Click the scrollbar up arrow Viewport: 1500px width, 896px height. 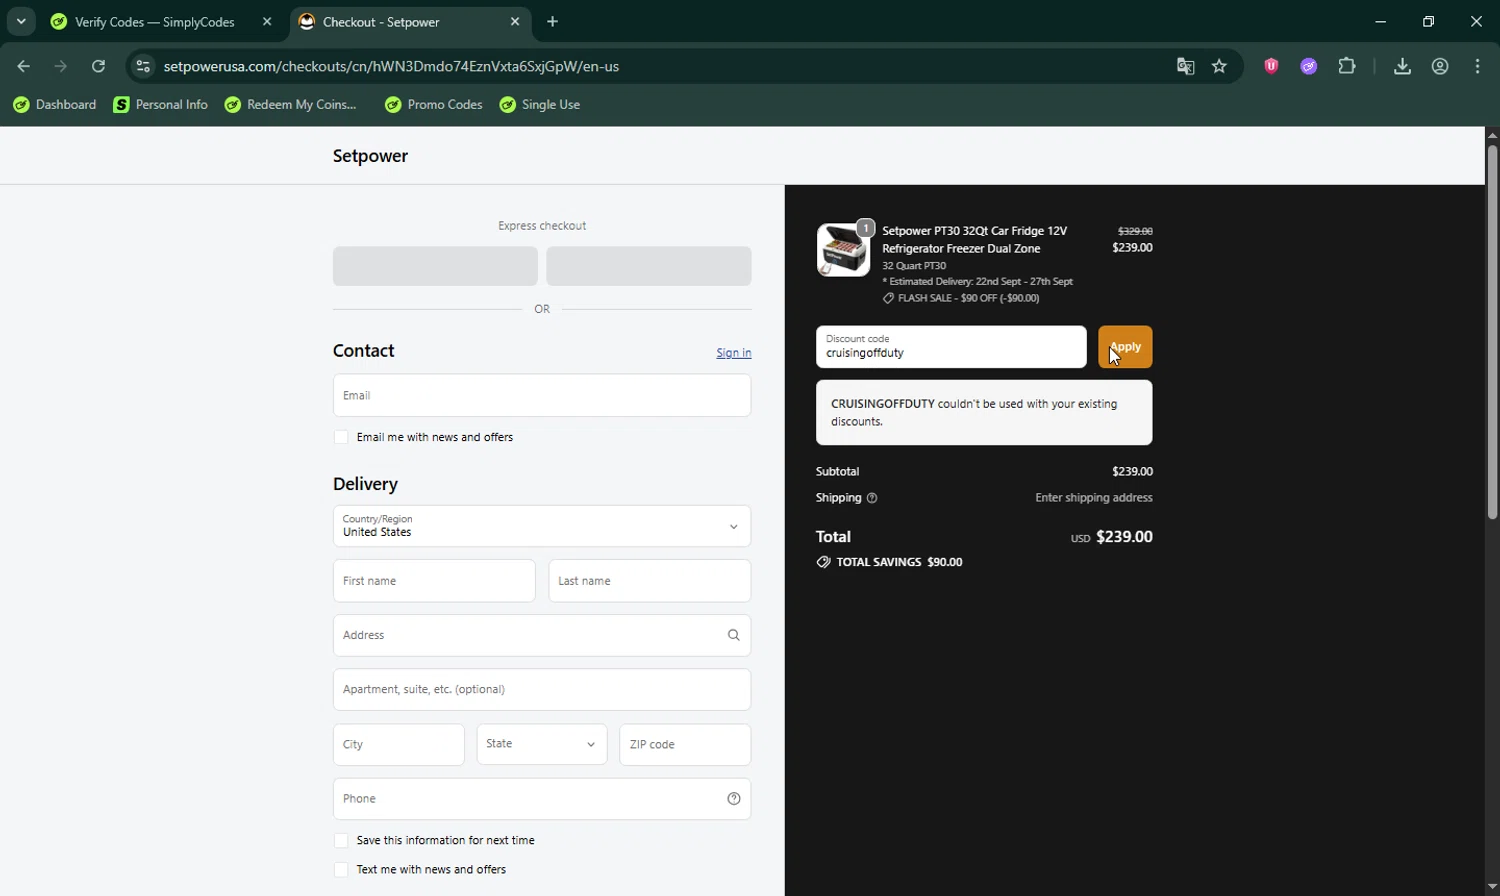click(x=1492, y=135)
